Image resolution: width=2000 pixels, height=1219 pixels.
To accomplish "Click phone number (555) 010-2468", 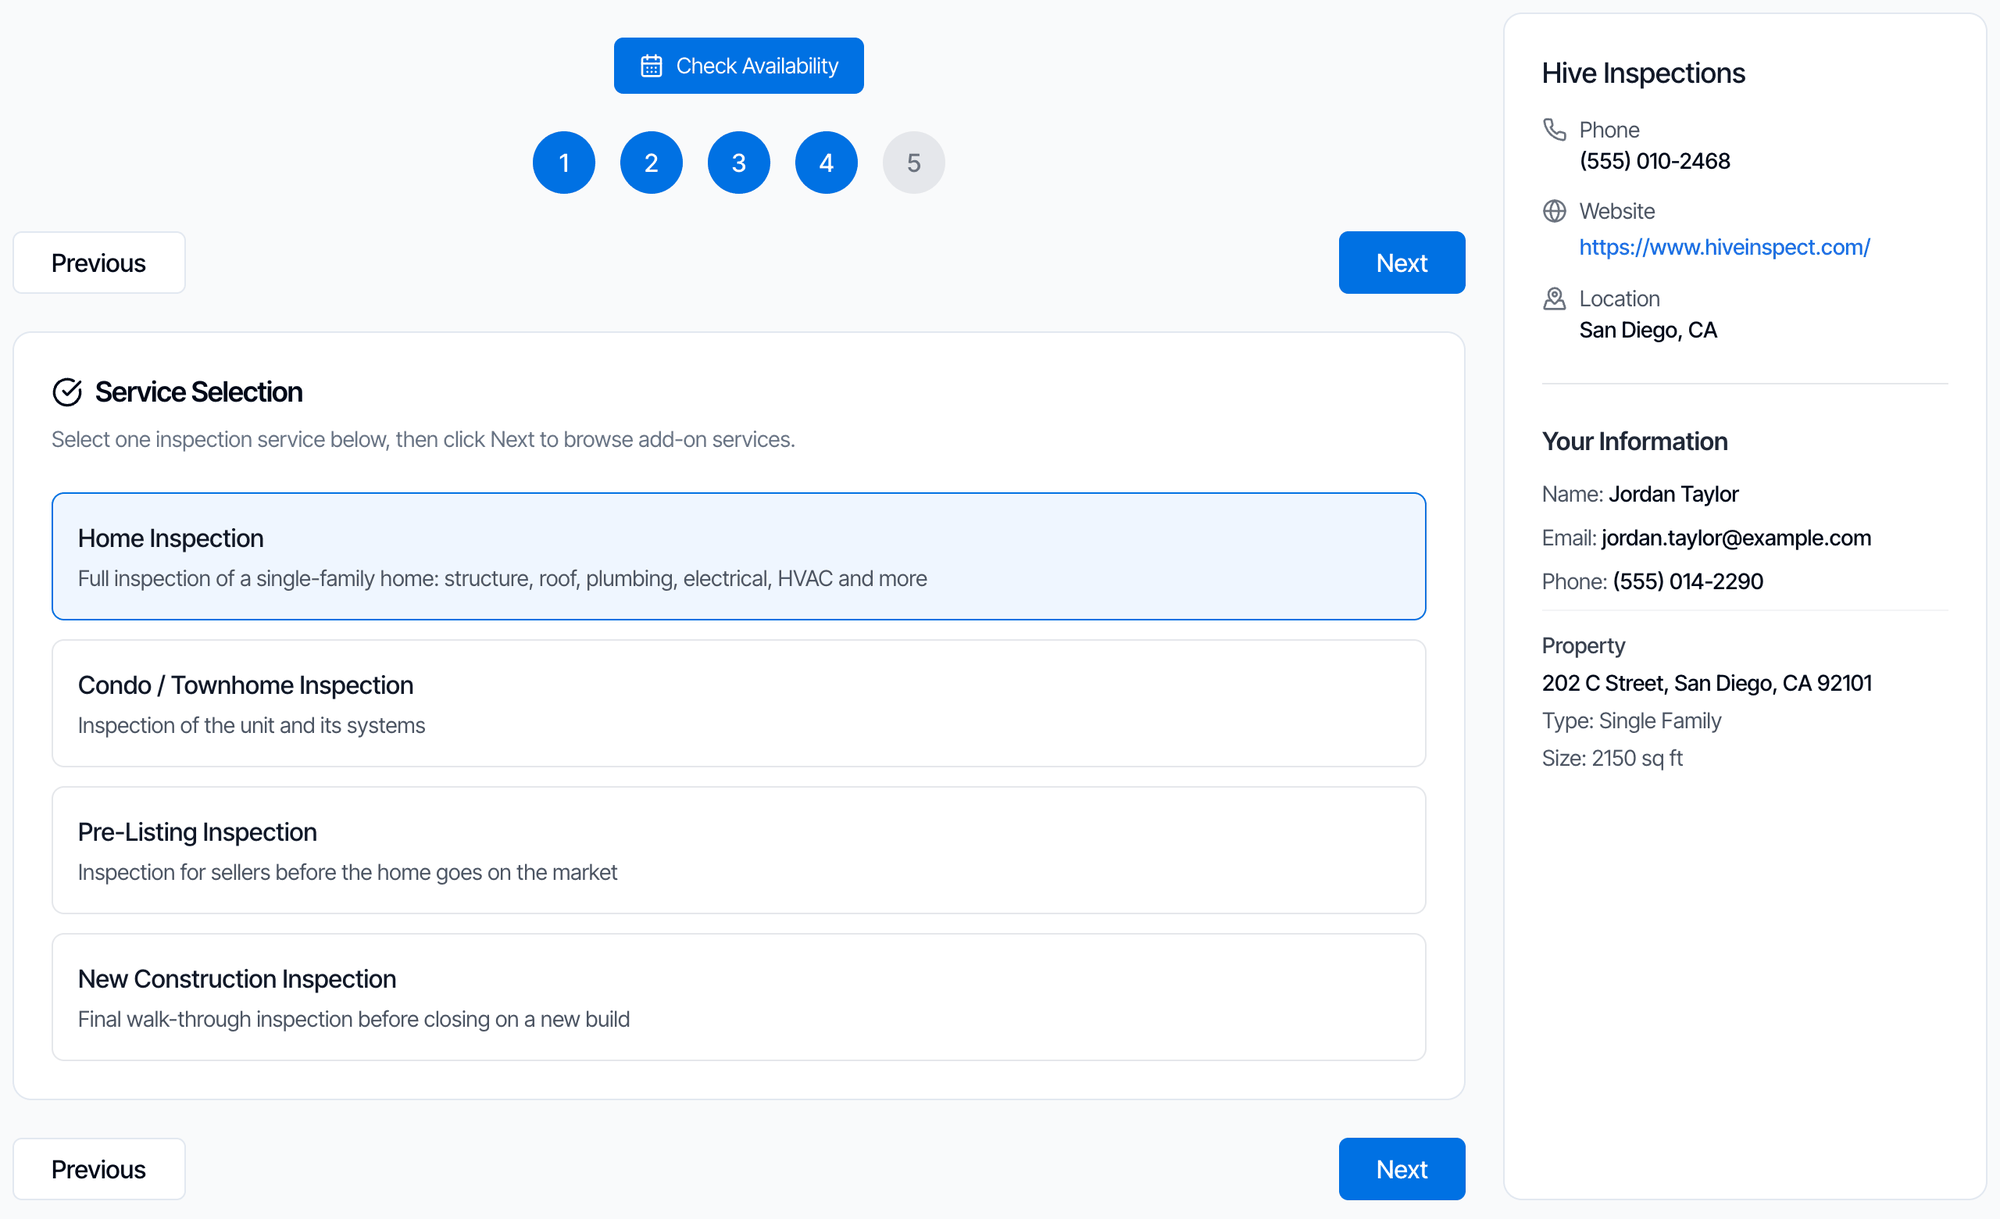I will coord(1654,161).
